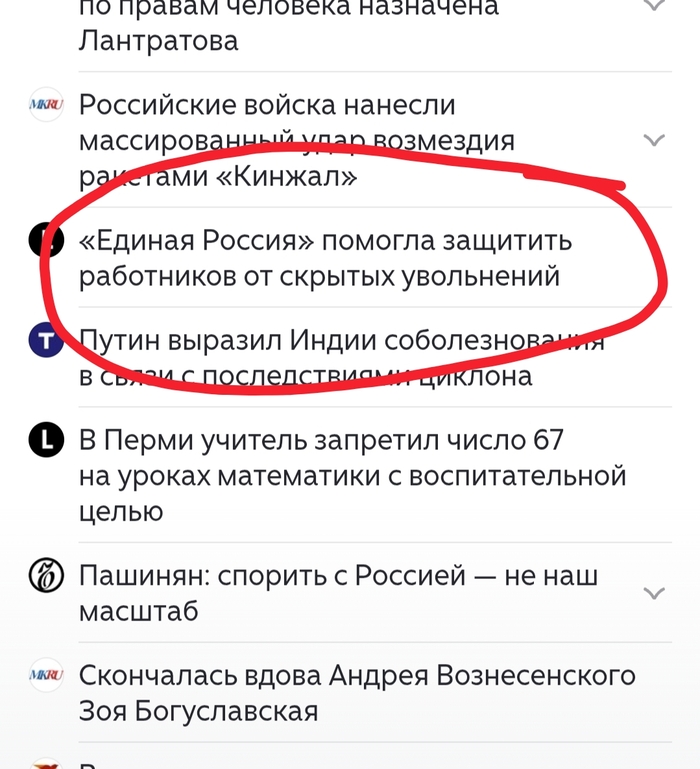The height and width of the screenshot is (769, 700).
Task: Open the headline ending with Лантратова
Action: pos(288,23)
